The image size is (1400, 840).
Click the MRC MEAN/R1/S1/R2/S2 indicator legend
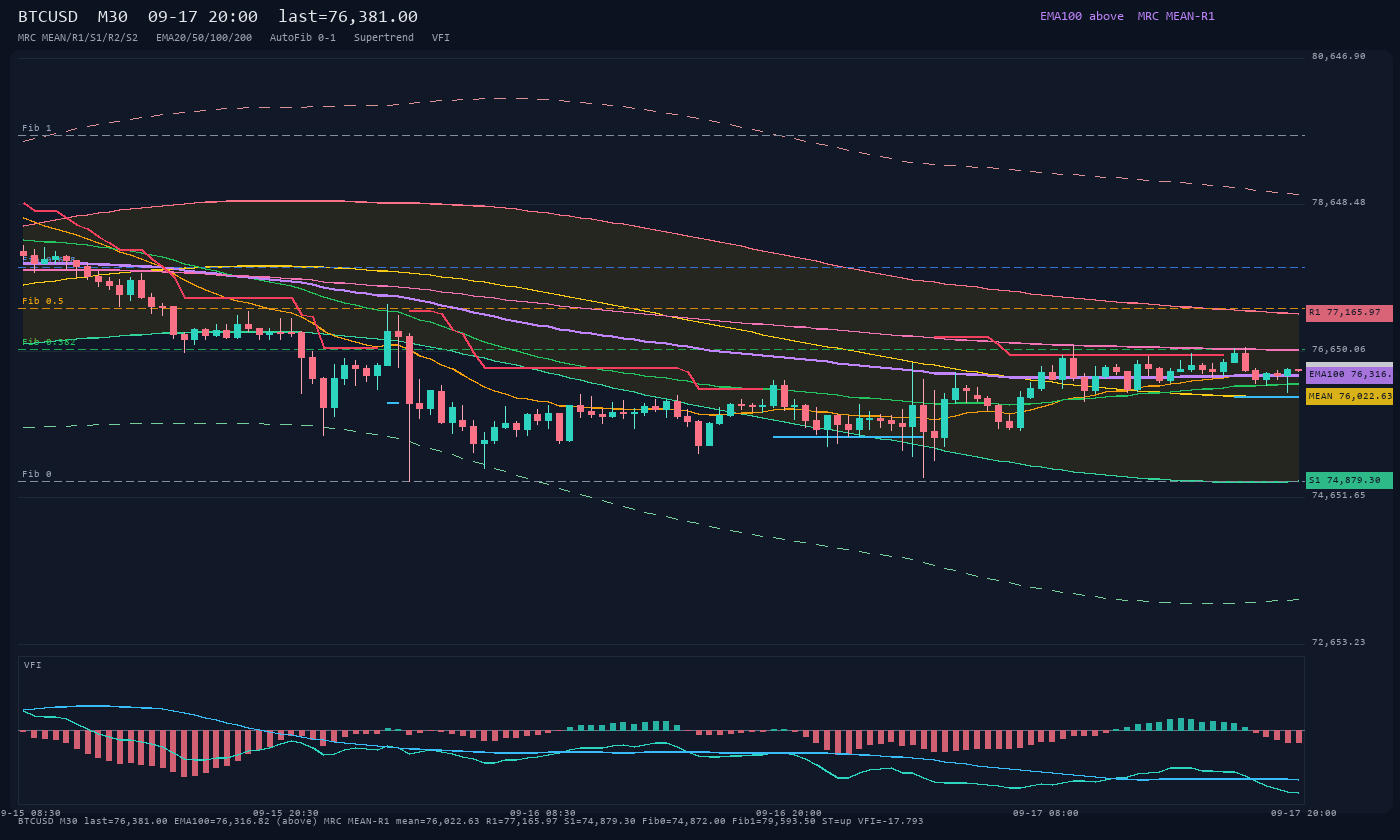(x=78, y=38)
